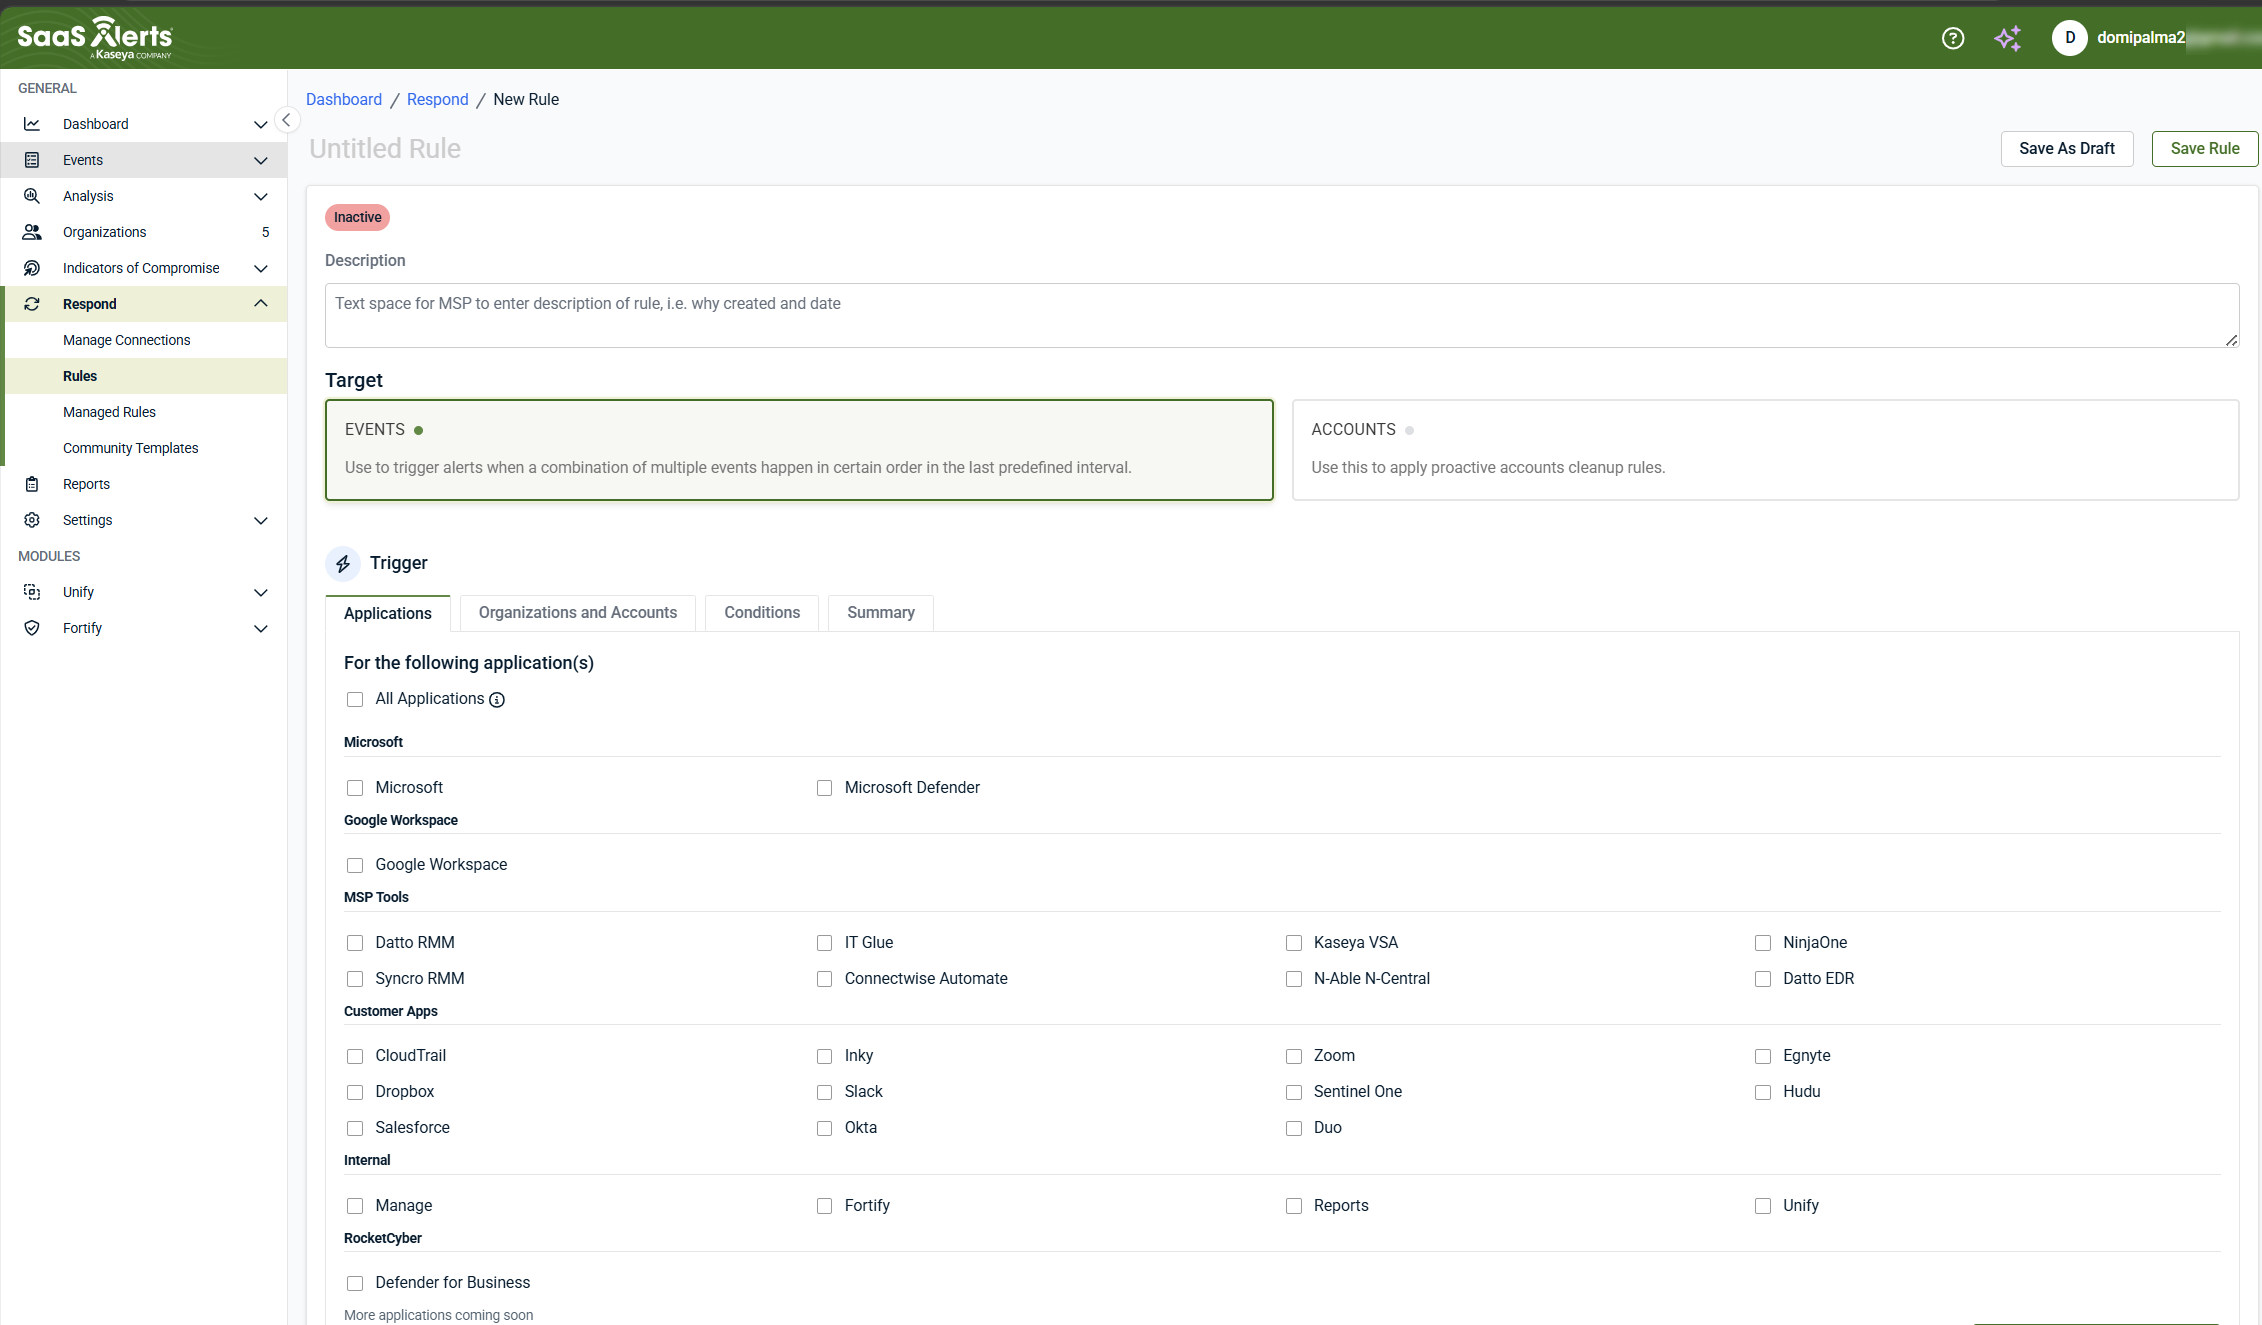Open the user avatar D icon
Image resolution: width=2262 pixels, height=1325 pixels.
tap(2070, 38)
